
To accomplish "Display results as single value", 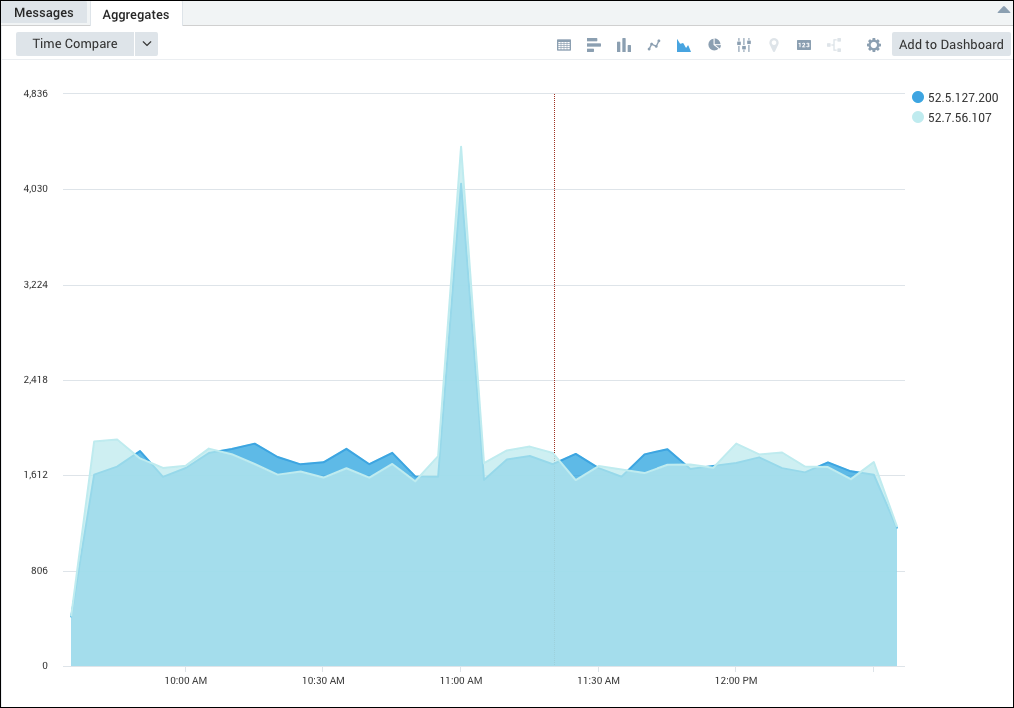I will [x=804, y=44].
